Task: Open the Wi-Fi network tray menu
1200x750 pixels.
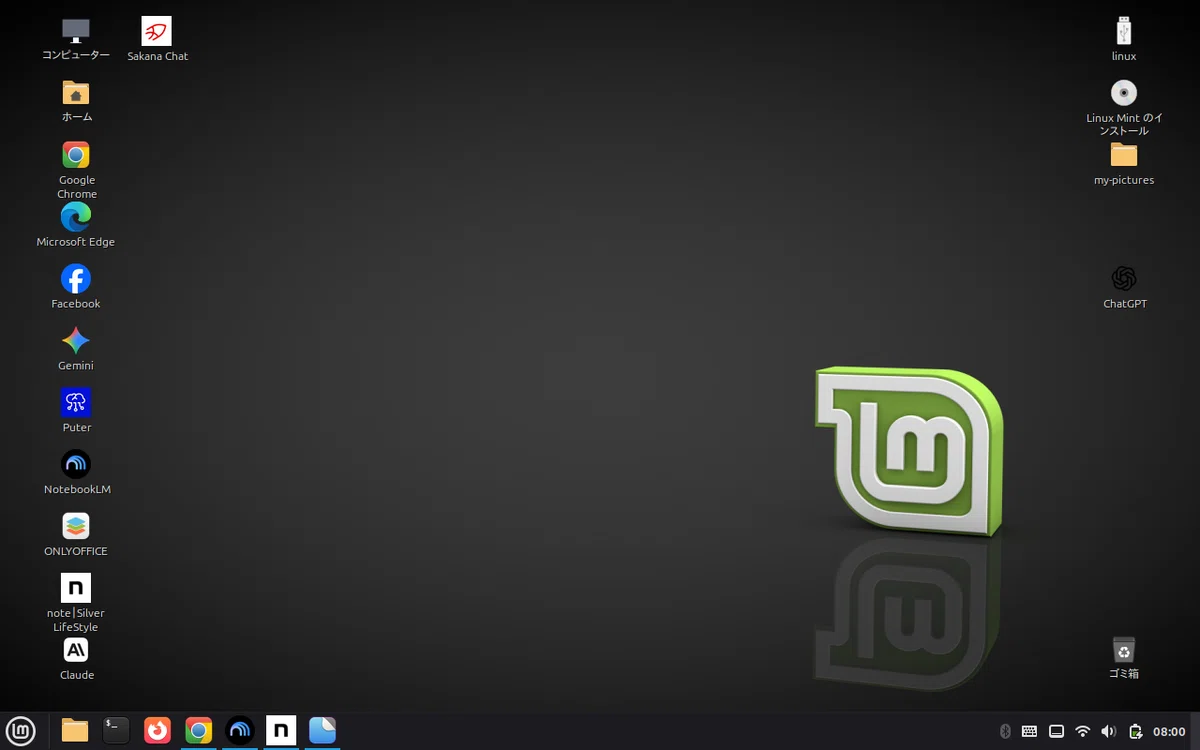Action: tap(1082, 732)
